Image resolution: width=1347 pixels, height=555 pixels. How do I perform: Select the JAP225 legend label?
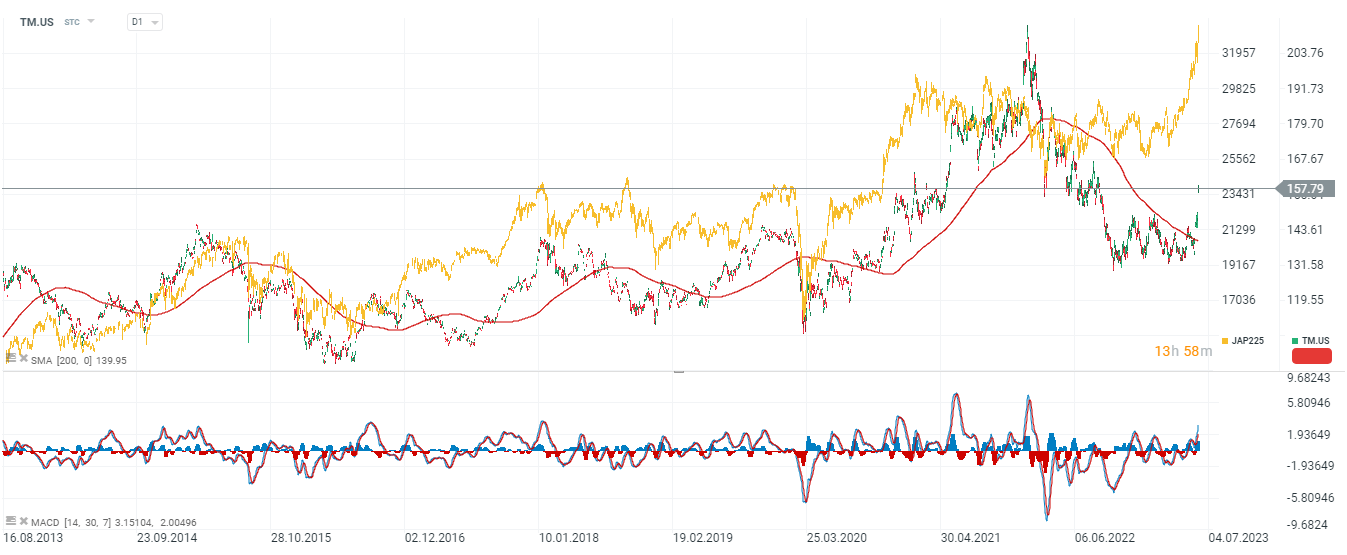point(1248,341)
